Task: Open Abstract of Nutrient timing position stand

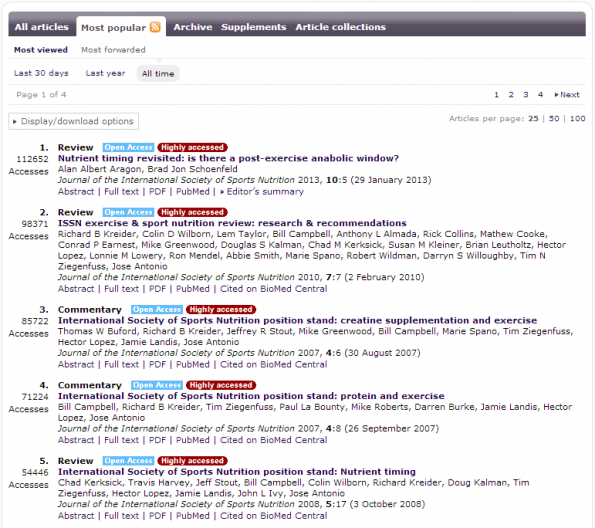Action: (76, 515)
